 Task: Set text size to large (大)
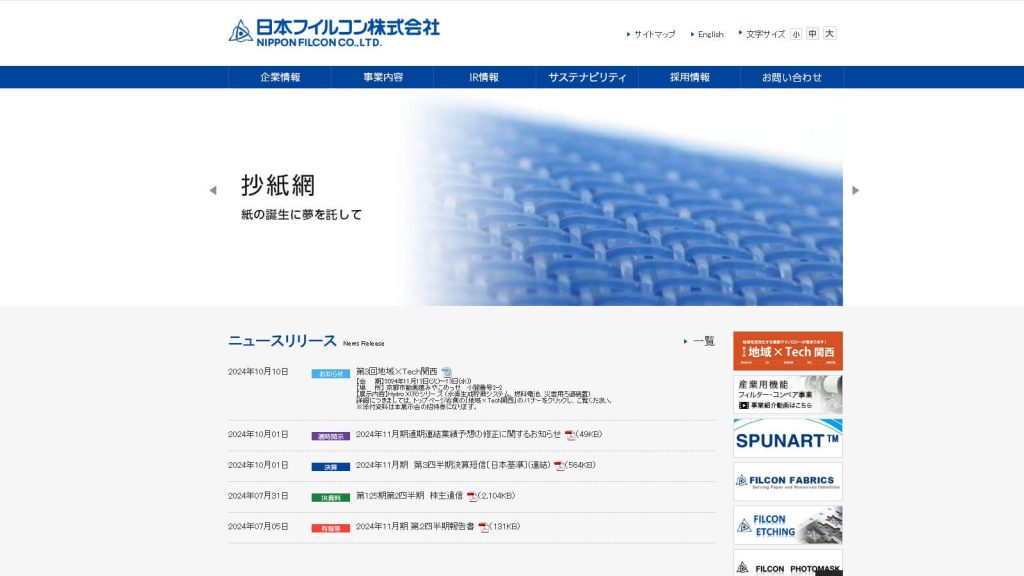(830, 34)
